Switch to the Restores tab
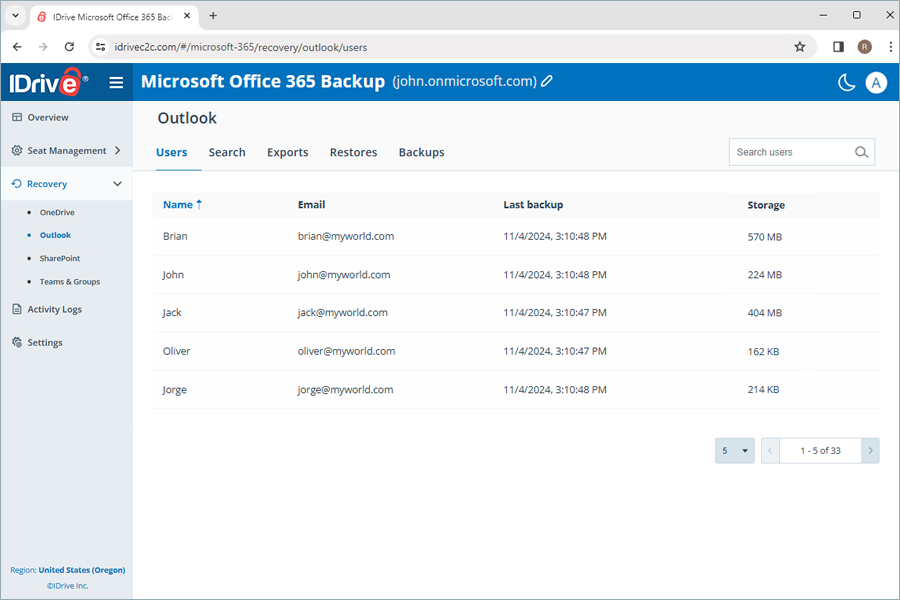This screenshot has height=600, width=900. pos(353,152)
